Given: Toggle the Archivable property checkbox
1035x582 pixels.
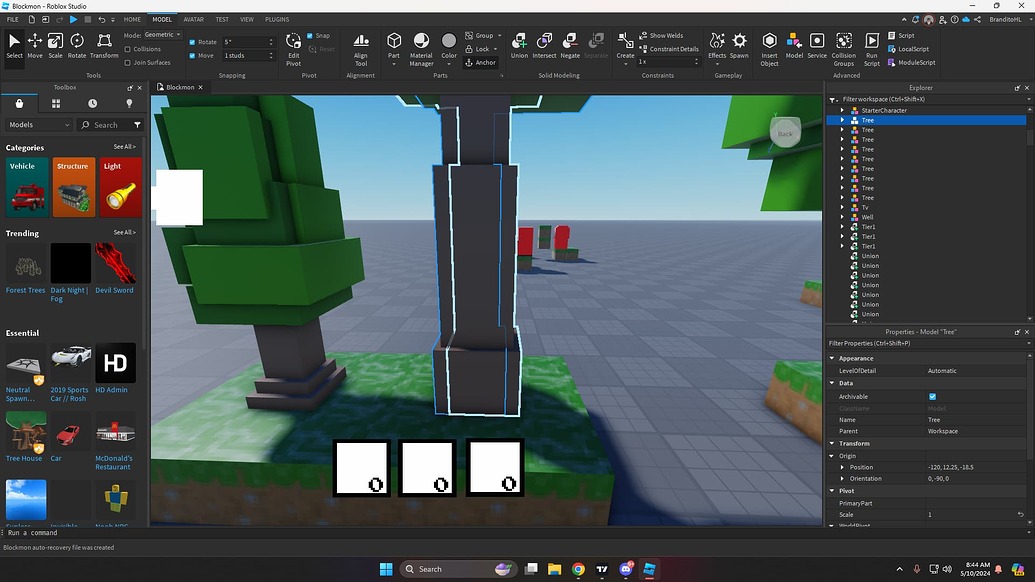Looking at the screenshot, I should coord(932,397).
